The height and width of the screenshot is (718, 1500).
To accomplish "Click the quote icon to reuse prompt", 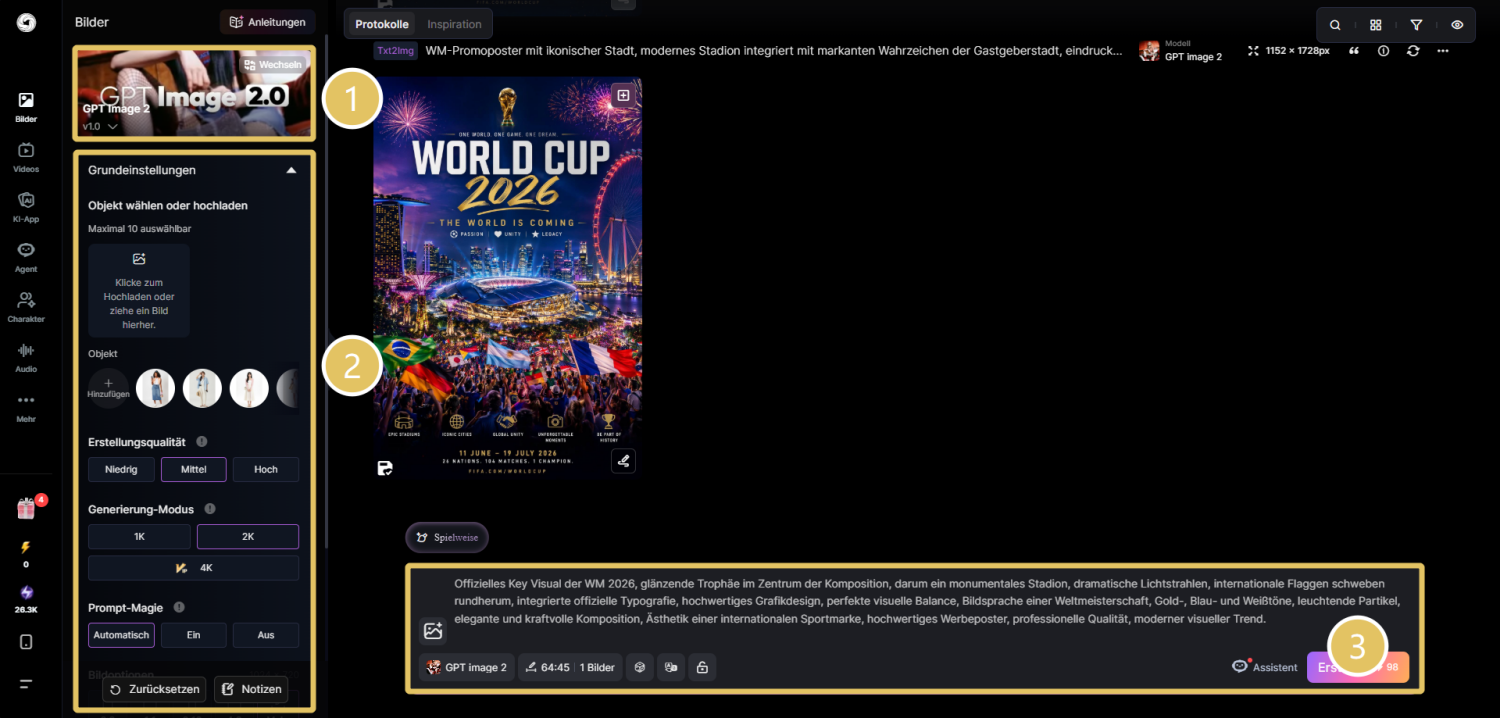I will click(1354, 50).
